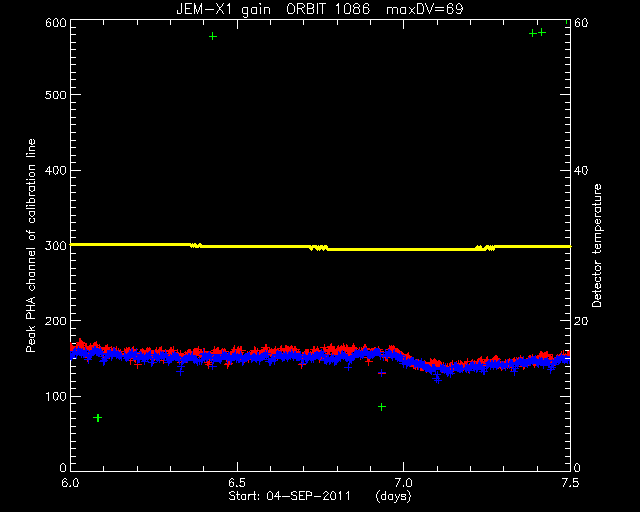Click the pair of green plus markers top right
Screen dimensions: 640x512
coord(537,33)
